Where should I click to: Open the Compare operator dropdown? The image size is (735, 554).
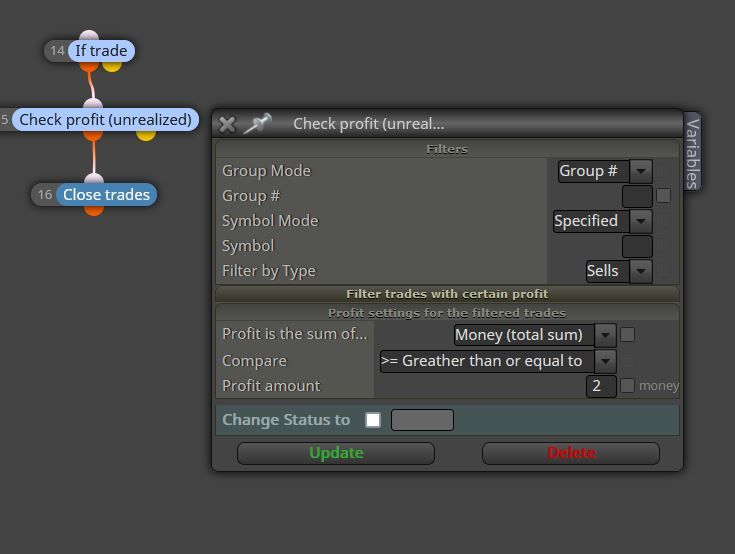coord(498,361)
